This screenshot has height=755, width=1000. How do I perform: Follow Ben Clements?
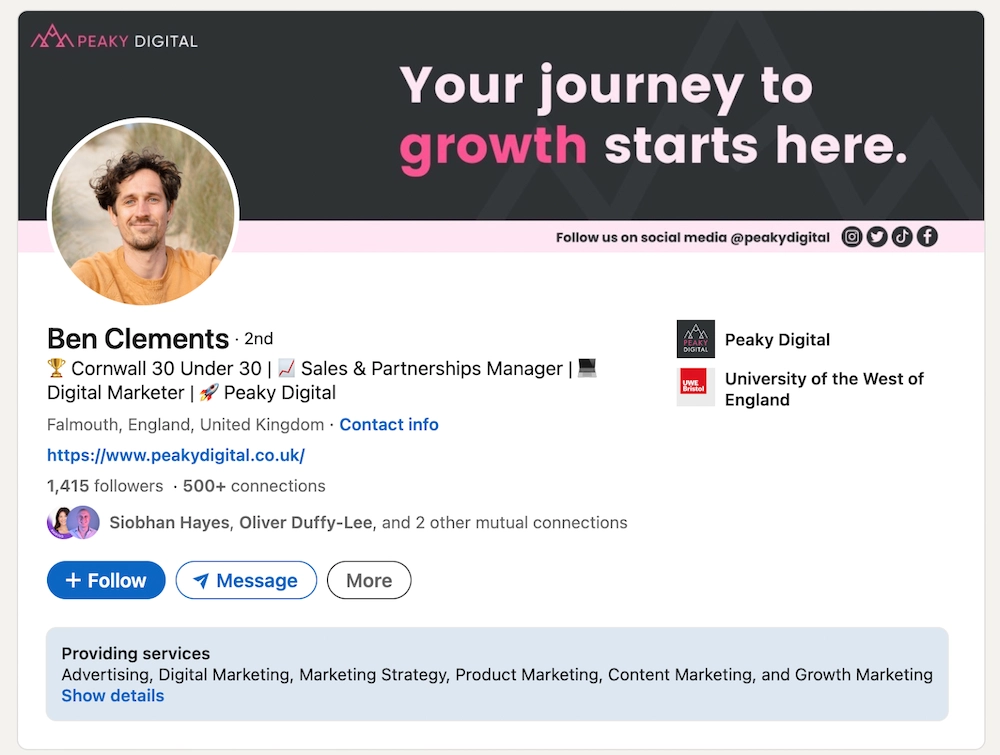pyautogui.click(x=105, y=580)
